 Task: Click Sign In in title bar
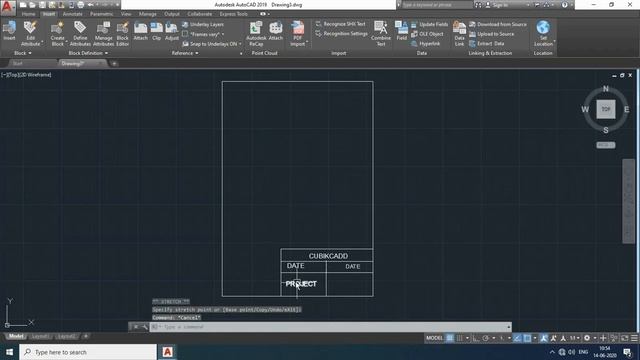[496, 5]
